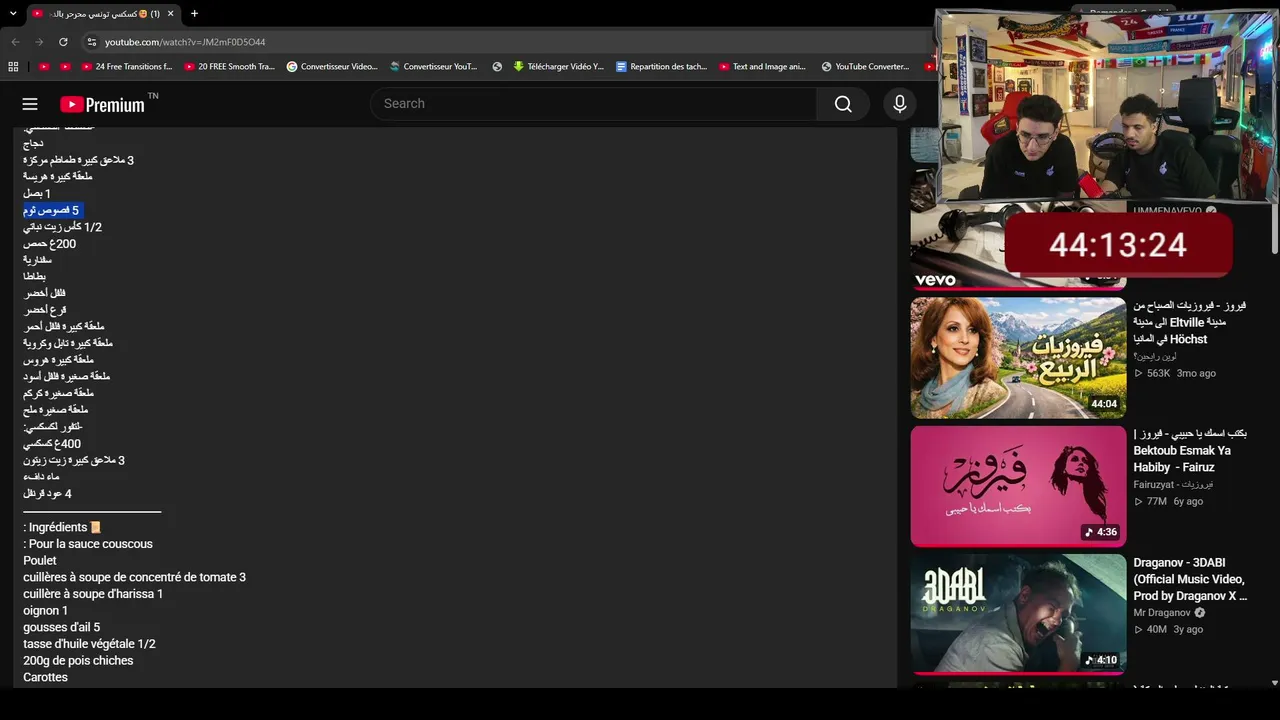Click "cuillère à soupe d'harissa 1" line
The height and width of the screenshot is (720, 1280).
click(x=93, y=594)
